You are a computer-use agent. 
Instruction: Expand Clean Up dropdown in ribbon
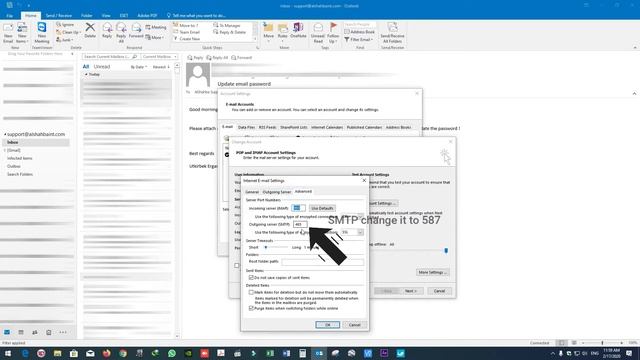pyautogui.click(x=68, y=32)
